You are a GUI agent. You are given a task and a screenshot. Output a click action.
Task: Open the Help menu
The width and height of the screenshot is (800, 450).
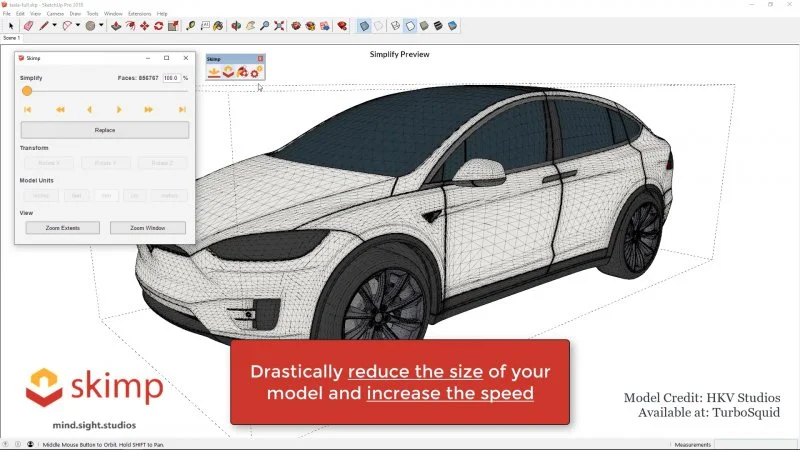click(162, 14)
